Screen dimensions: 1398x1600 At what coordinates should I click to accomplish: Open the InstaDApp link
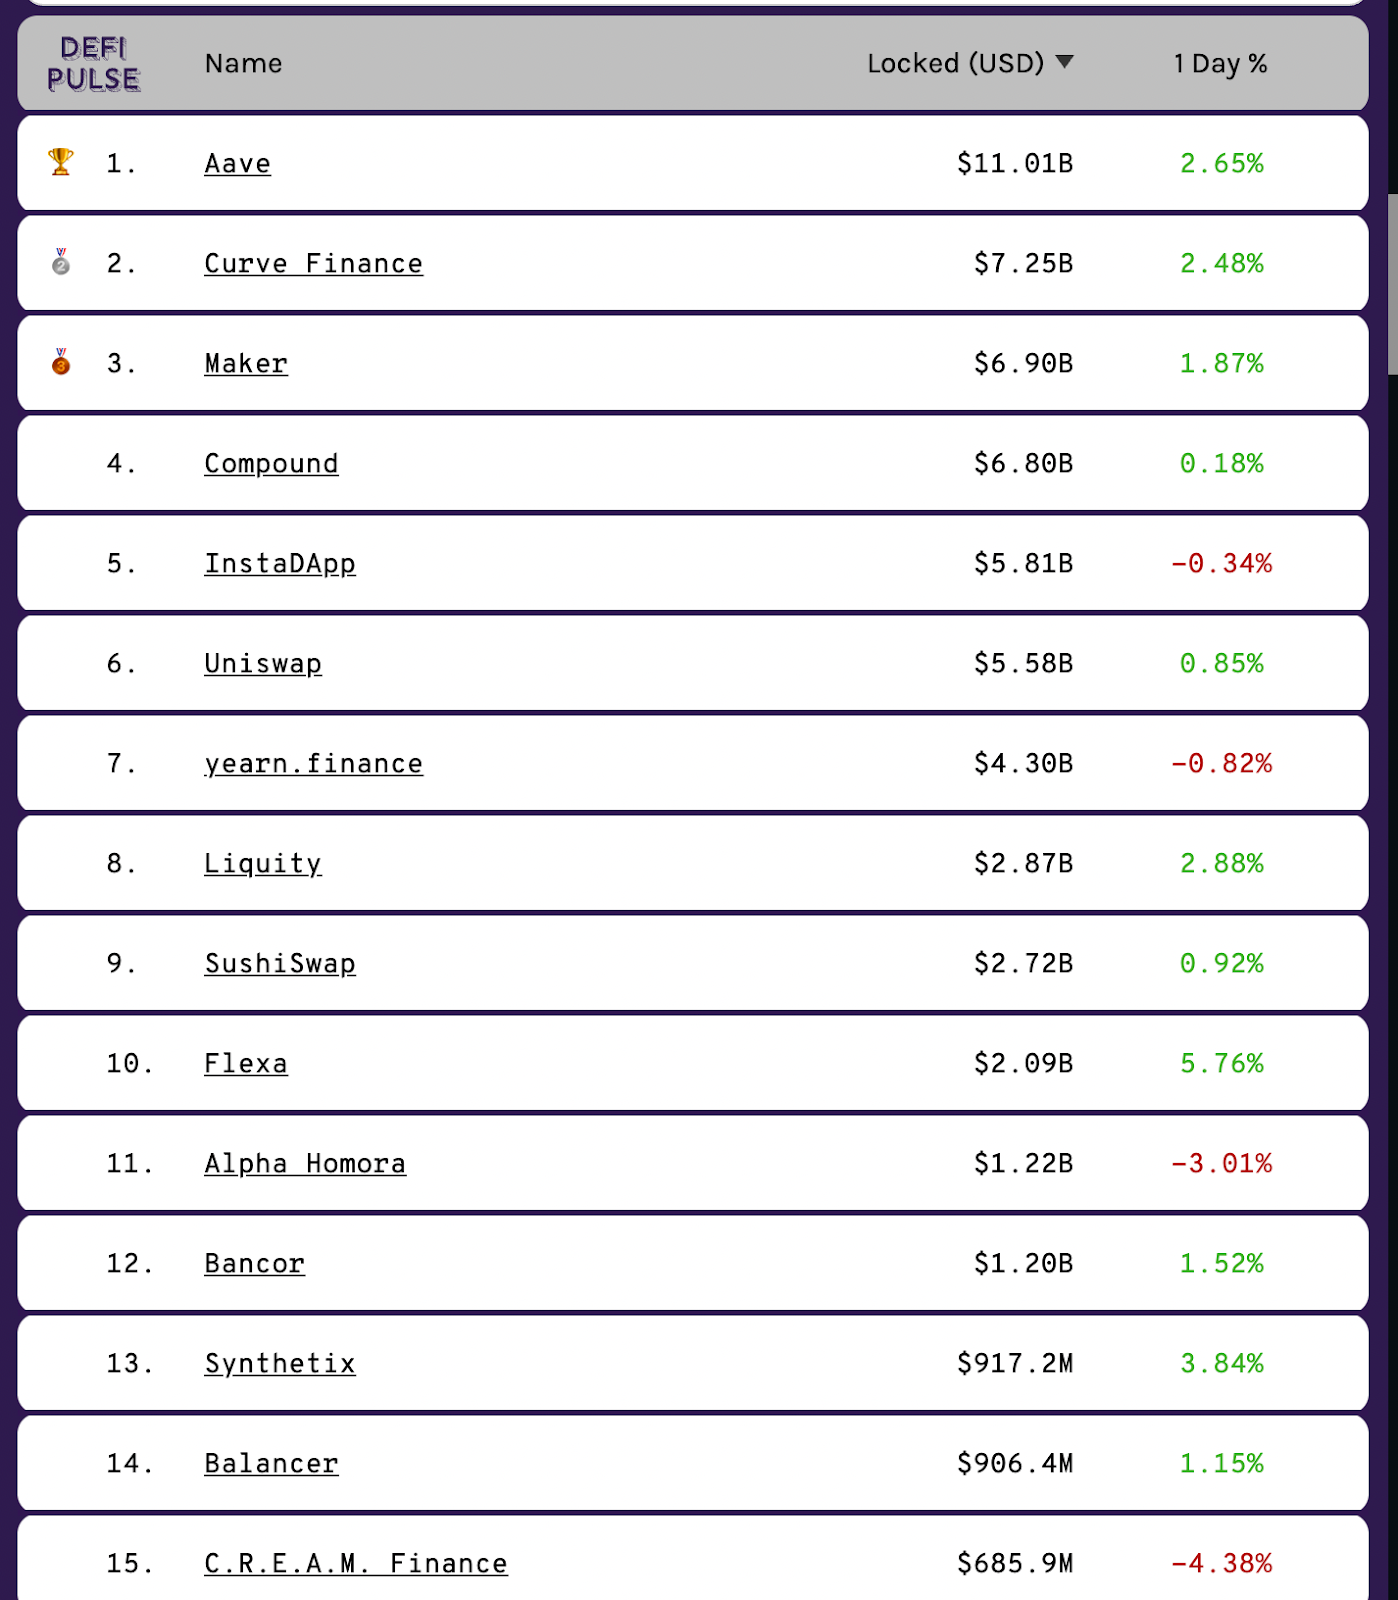[280, 563]
